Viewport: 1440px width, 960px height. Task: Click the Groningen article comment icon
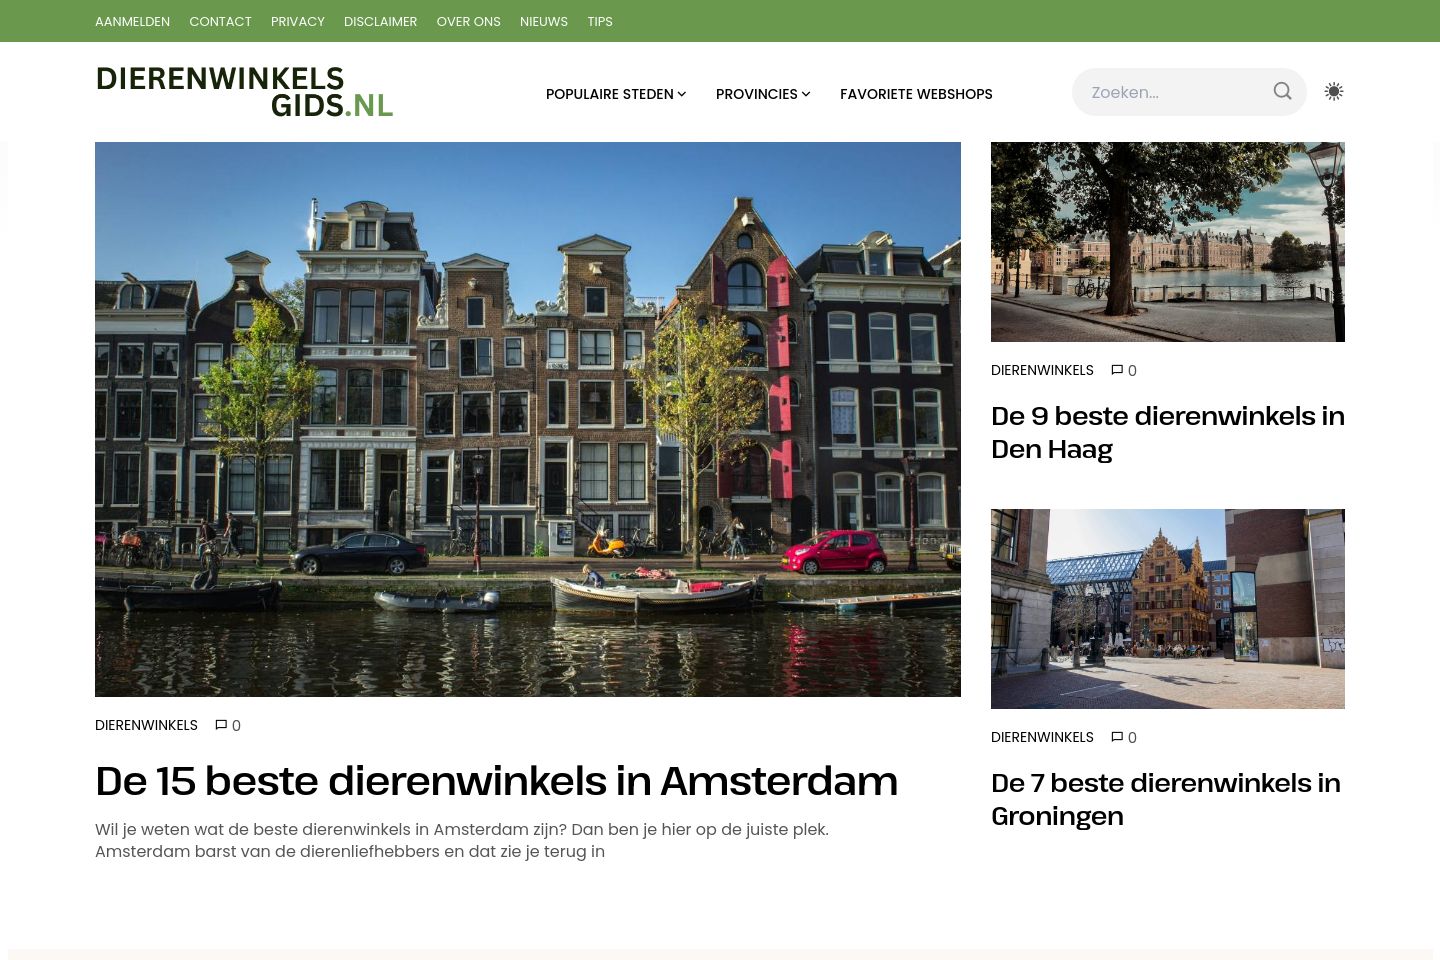pyautogui.click(x=1118, y=738)
